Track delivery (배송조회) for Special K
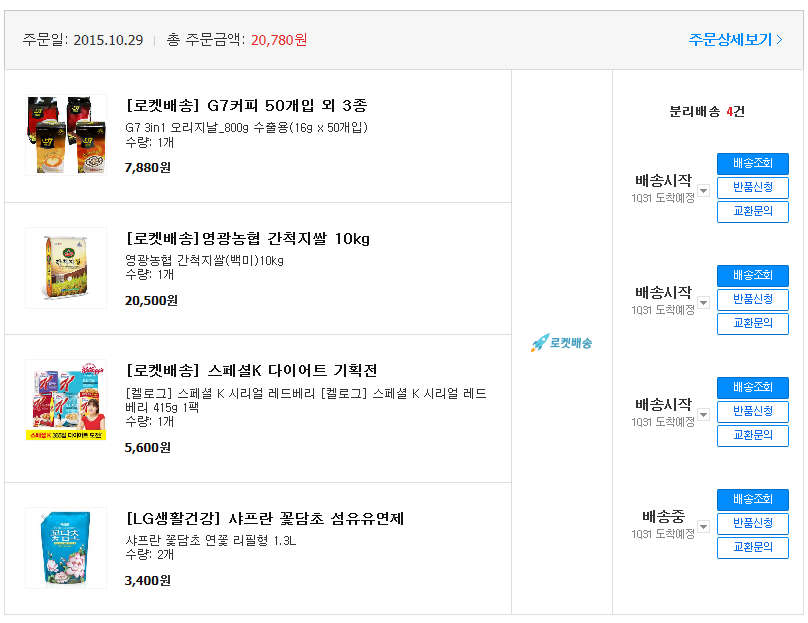Screen dimensions: 808x623 pyautogui.click(x=752, y=388)
